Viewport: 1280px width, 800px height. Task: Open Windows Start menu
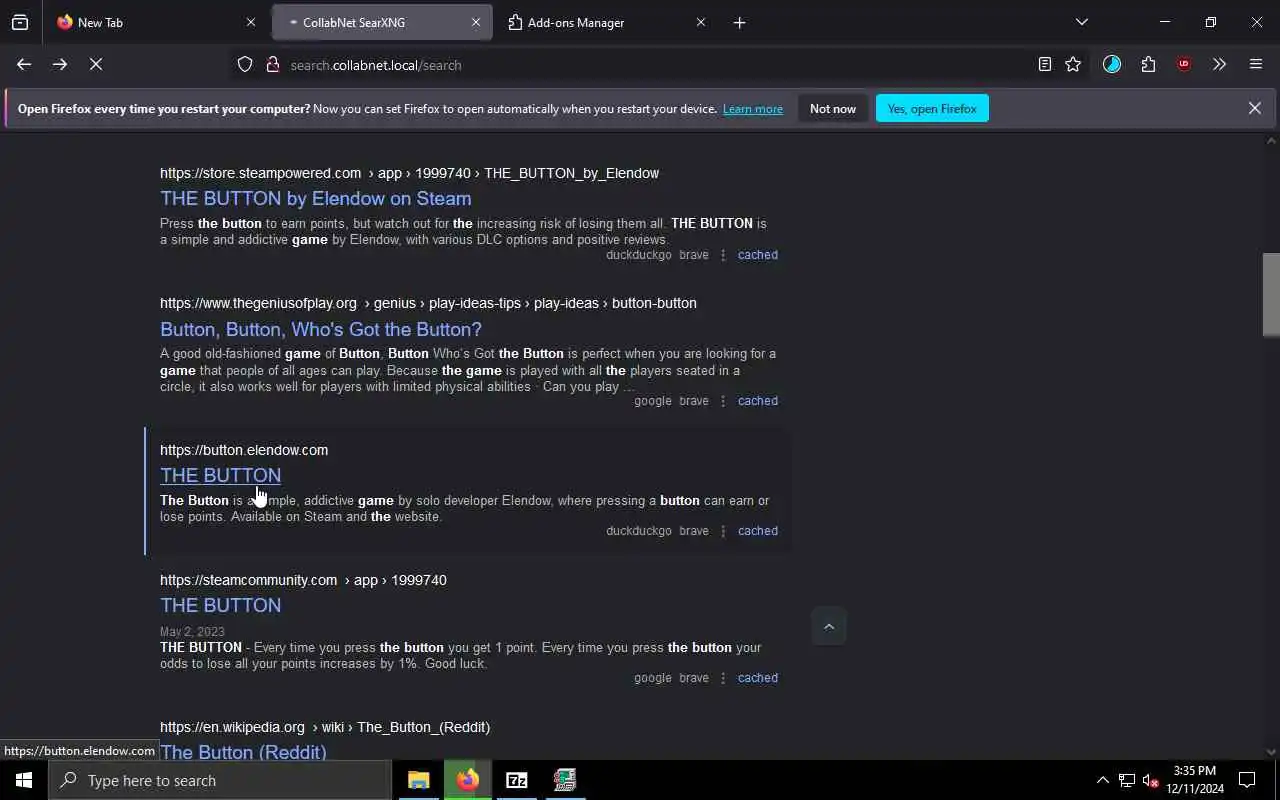click(24, 780)
